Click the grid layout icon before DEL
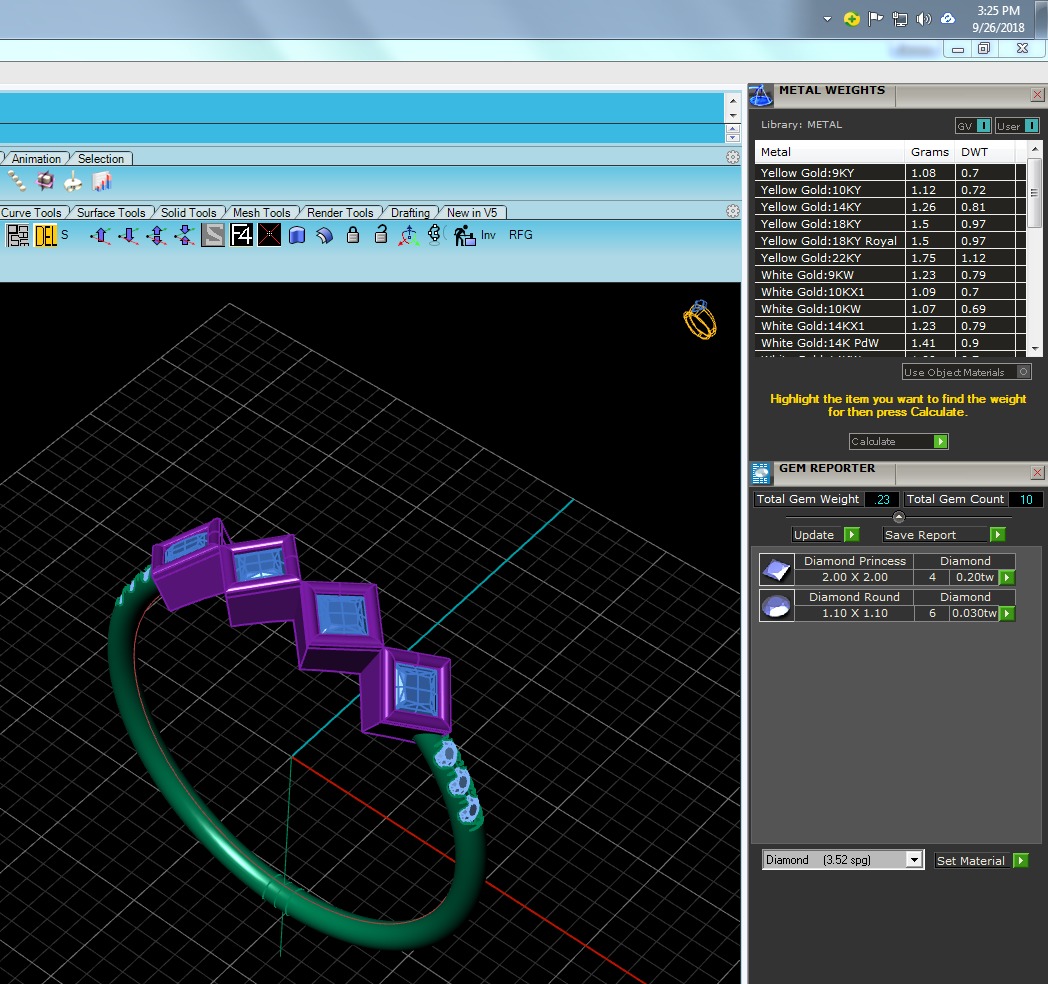 click(17, 235)
